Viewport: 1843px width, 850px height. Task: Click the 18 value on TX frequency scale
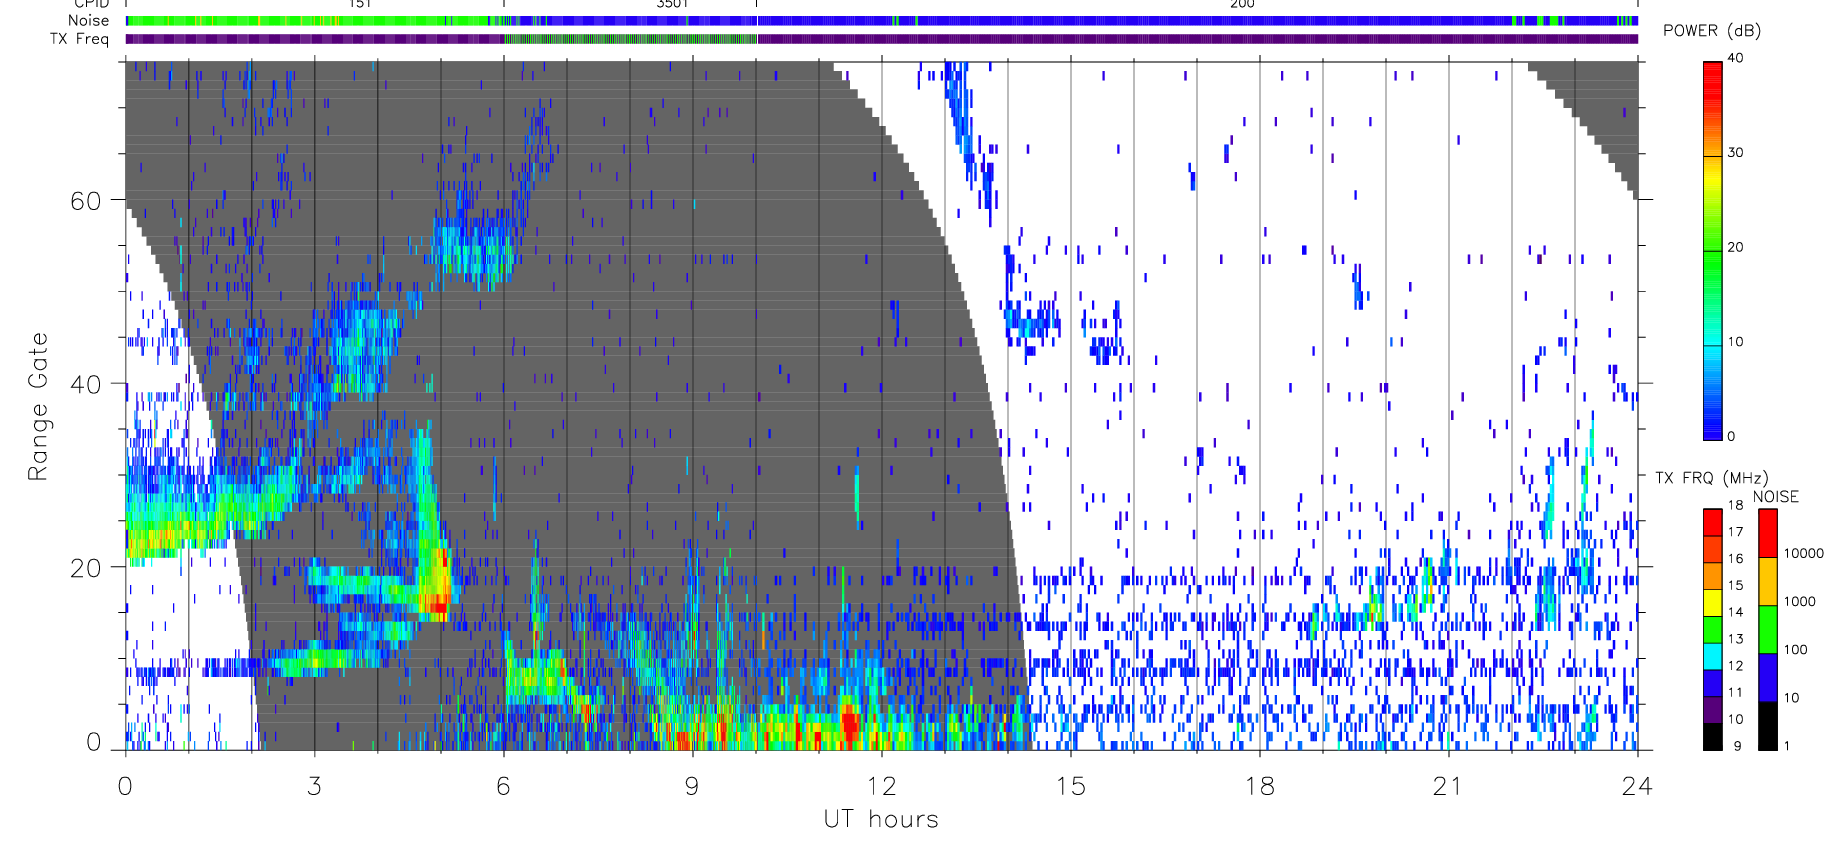point(1735,505)
